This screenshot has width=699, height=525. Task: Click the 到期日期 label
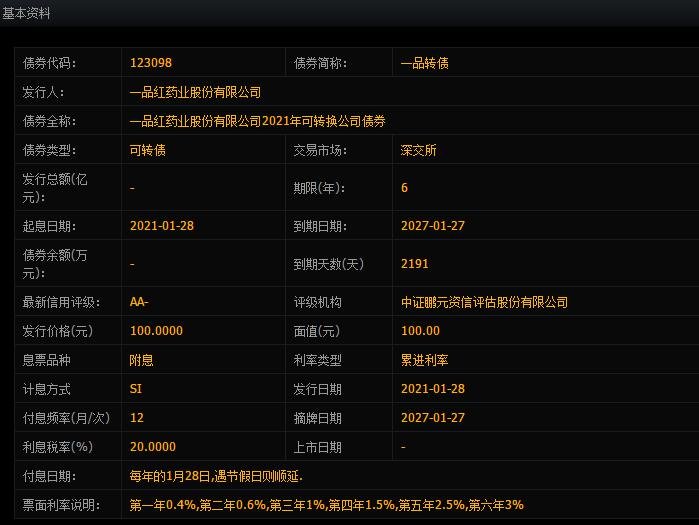320,226
